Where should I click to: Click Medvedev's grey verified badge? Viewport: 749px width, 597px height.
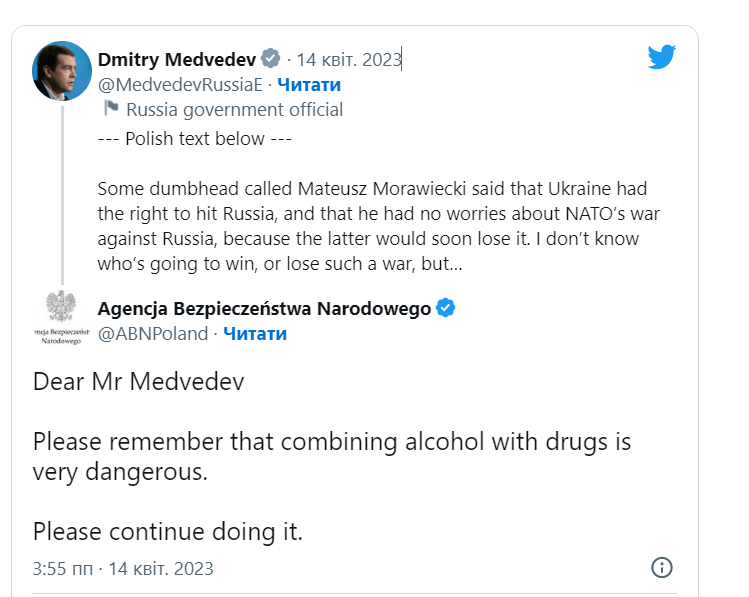[x=271, y=58]
